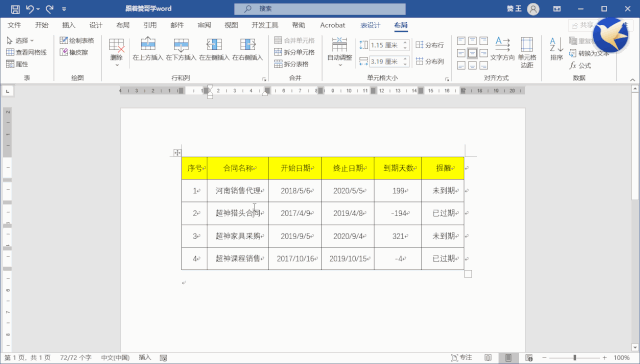Insert a column right with 在右侧插入
The height and width of the screenshot is (364, 640).
(247, 49)
